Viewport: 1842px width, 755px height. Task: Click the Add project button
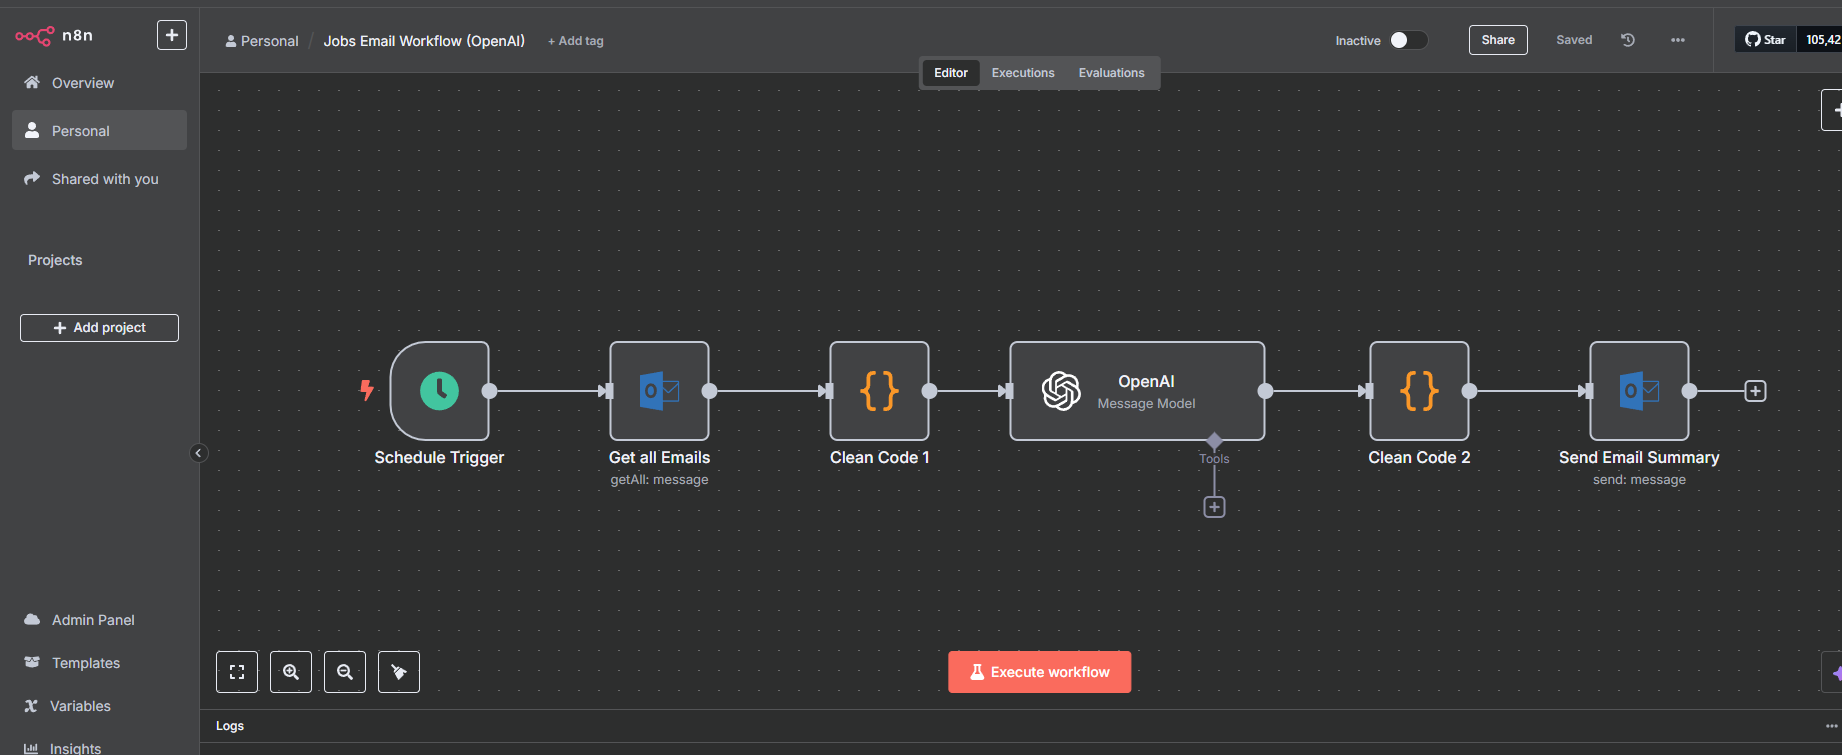pyautogui.click(x=99, y=328)
